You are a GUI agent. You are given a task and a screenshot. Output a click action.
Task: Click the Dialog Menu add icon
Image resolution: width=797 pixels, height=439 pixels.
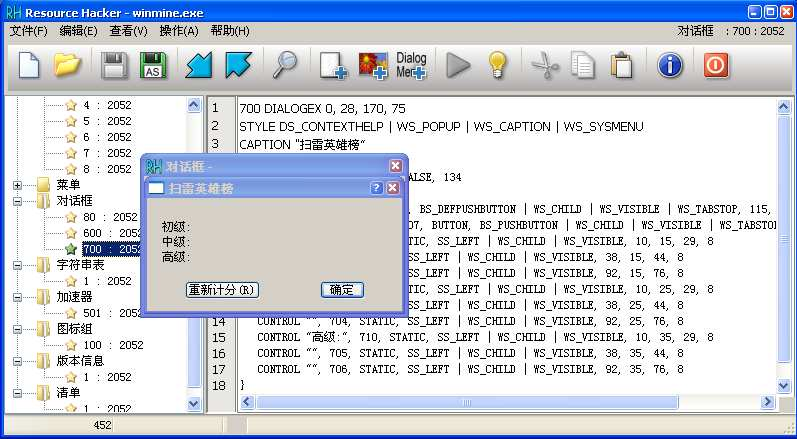[411, 66]
